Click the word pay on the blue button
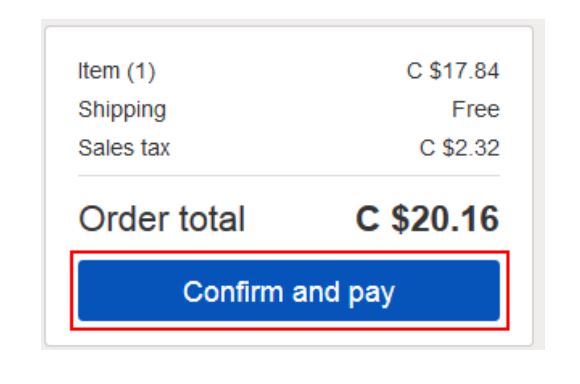This screenshot has width=580, height=384. click(371, 293)
